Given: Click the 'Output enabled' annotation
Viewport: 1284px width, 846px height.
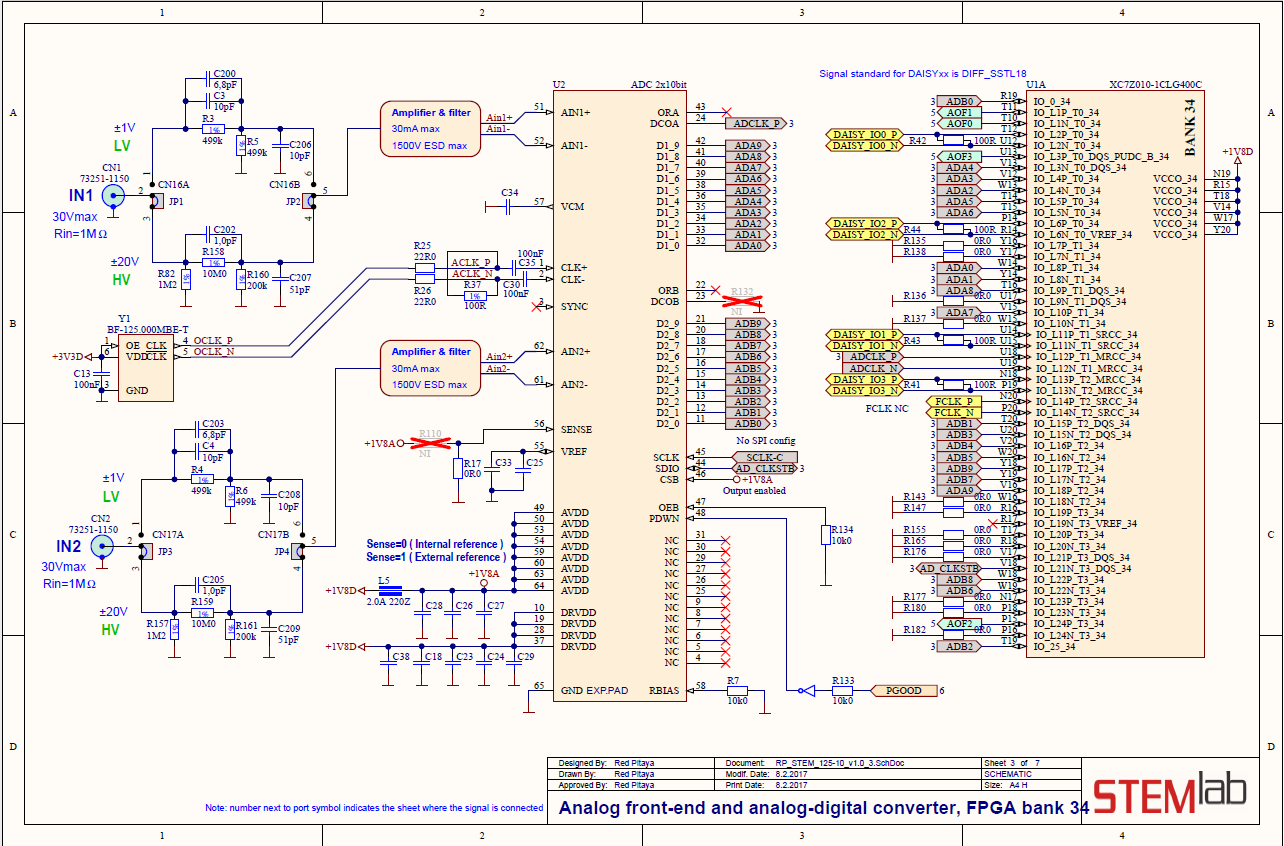Looking at the screenshot, I should tap(755, 491).
